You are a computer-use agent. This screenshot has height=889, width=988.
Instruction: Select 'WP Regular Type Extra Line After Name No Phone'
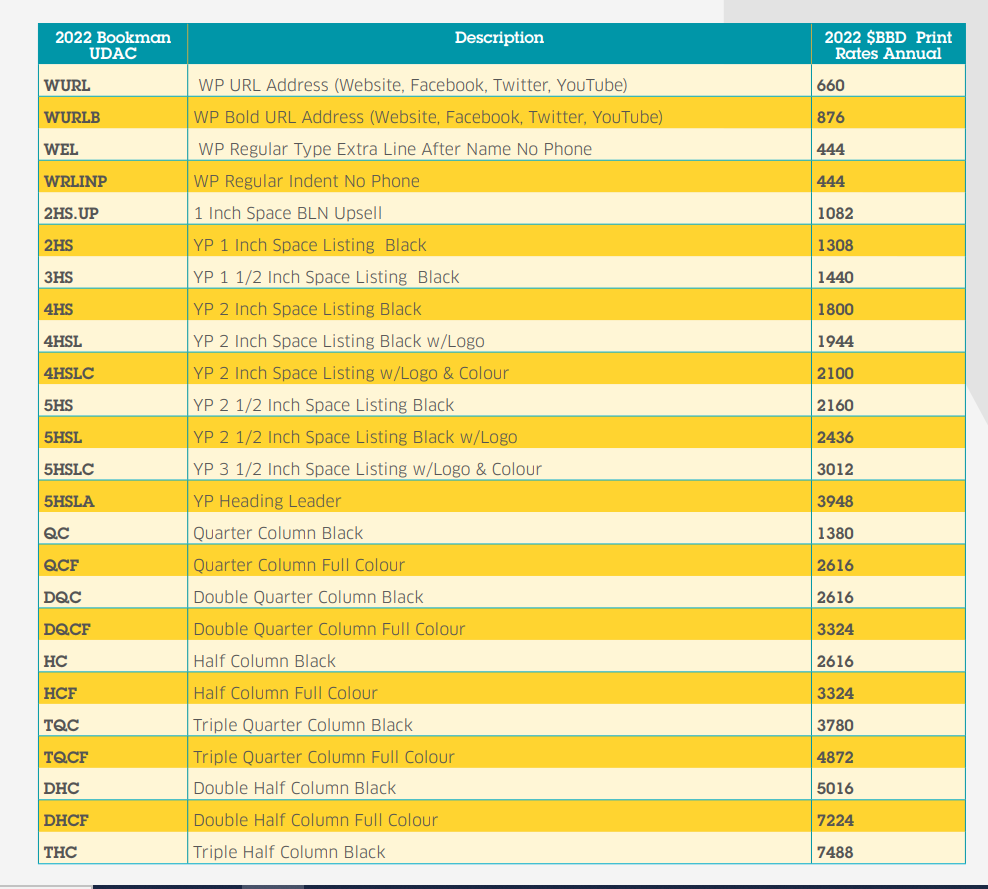click(x=395, y=149)
